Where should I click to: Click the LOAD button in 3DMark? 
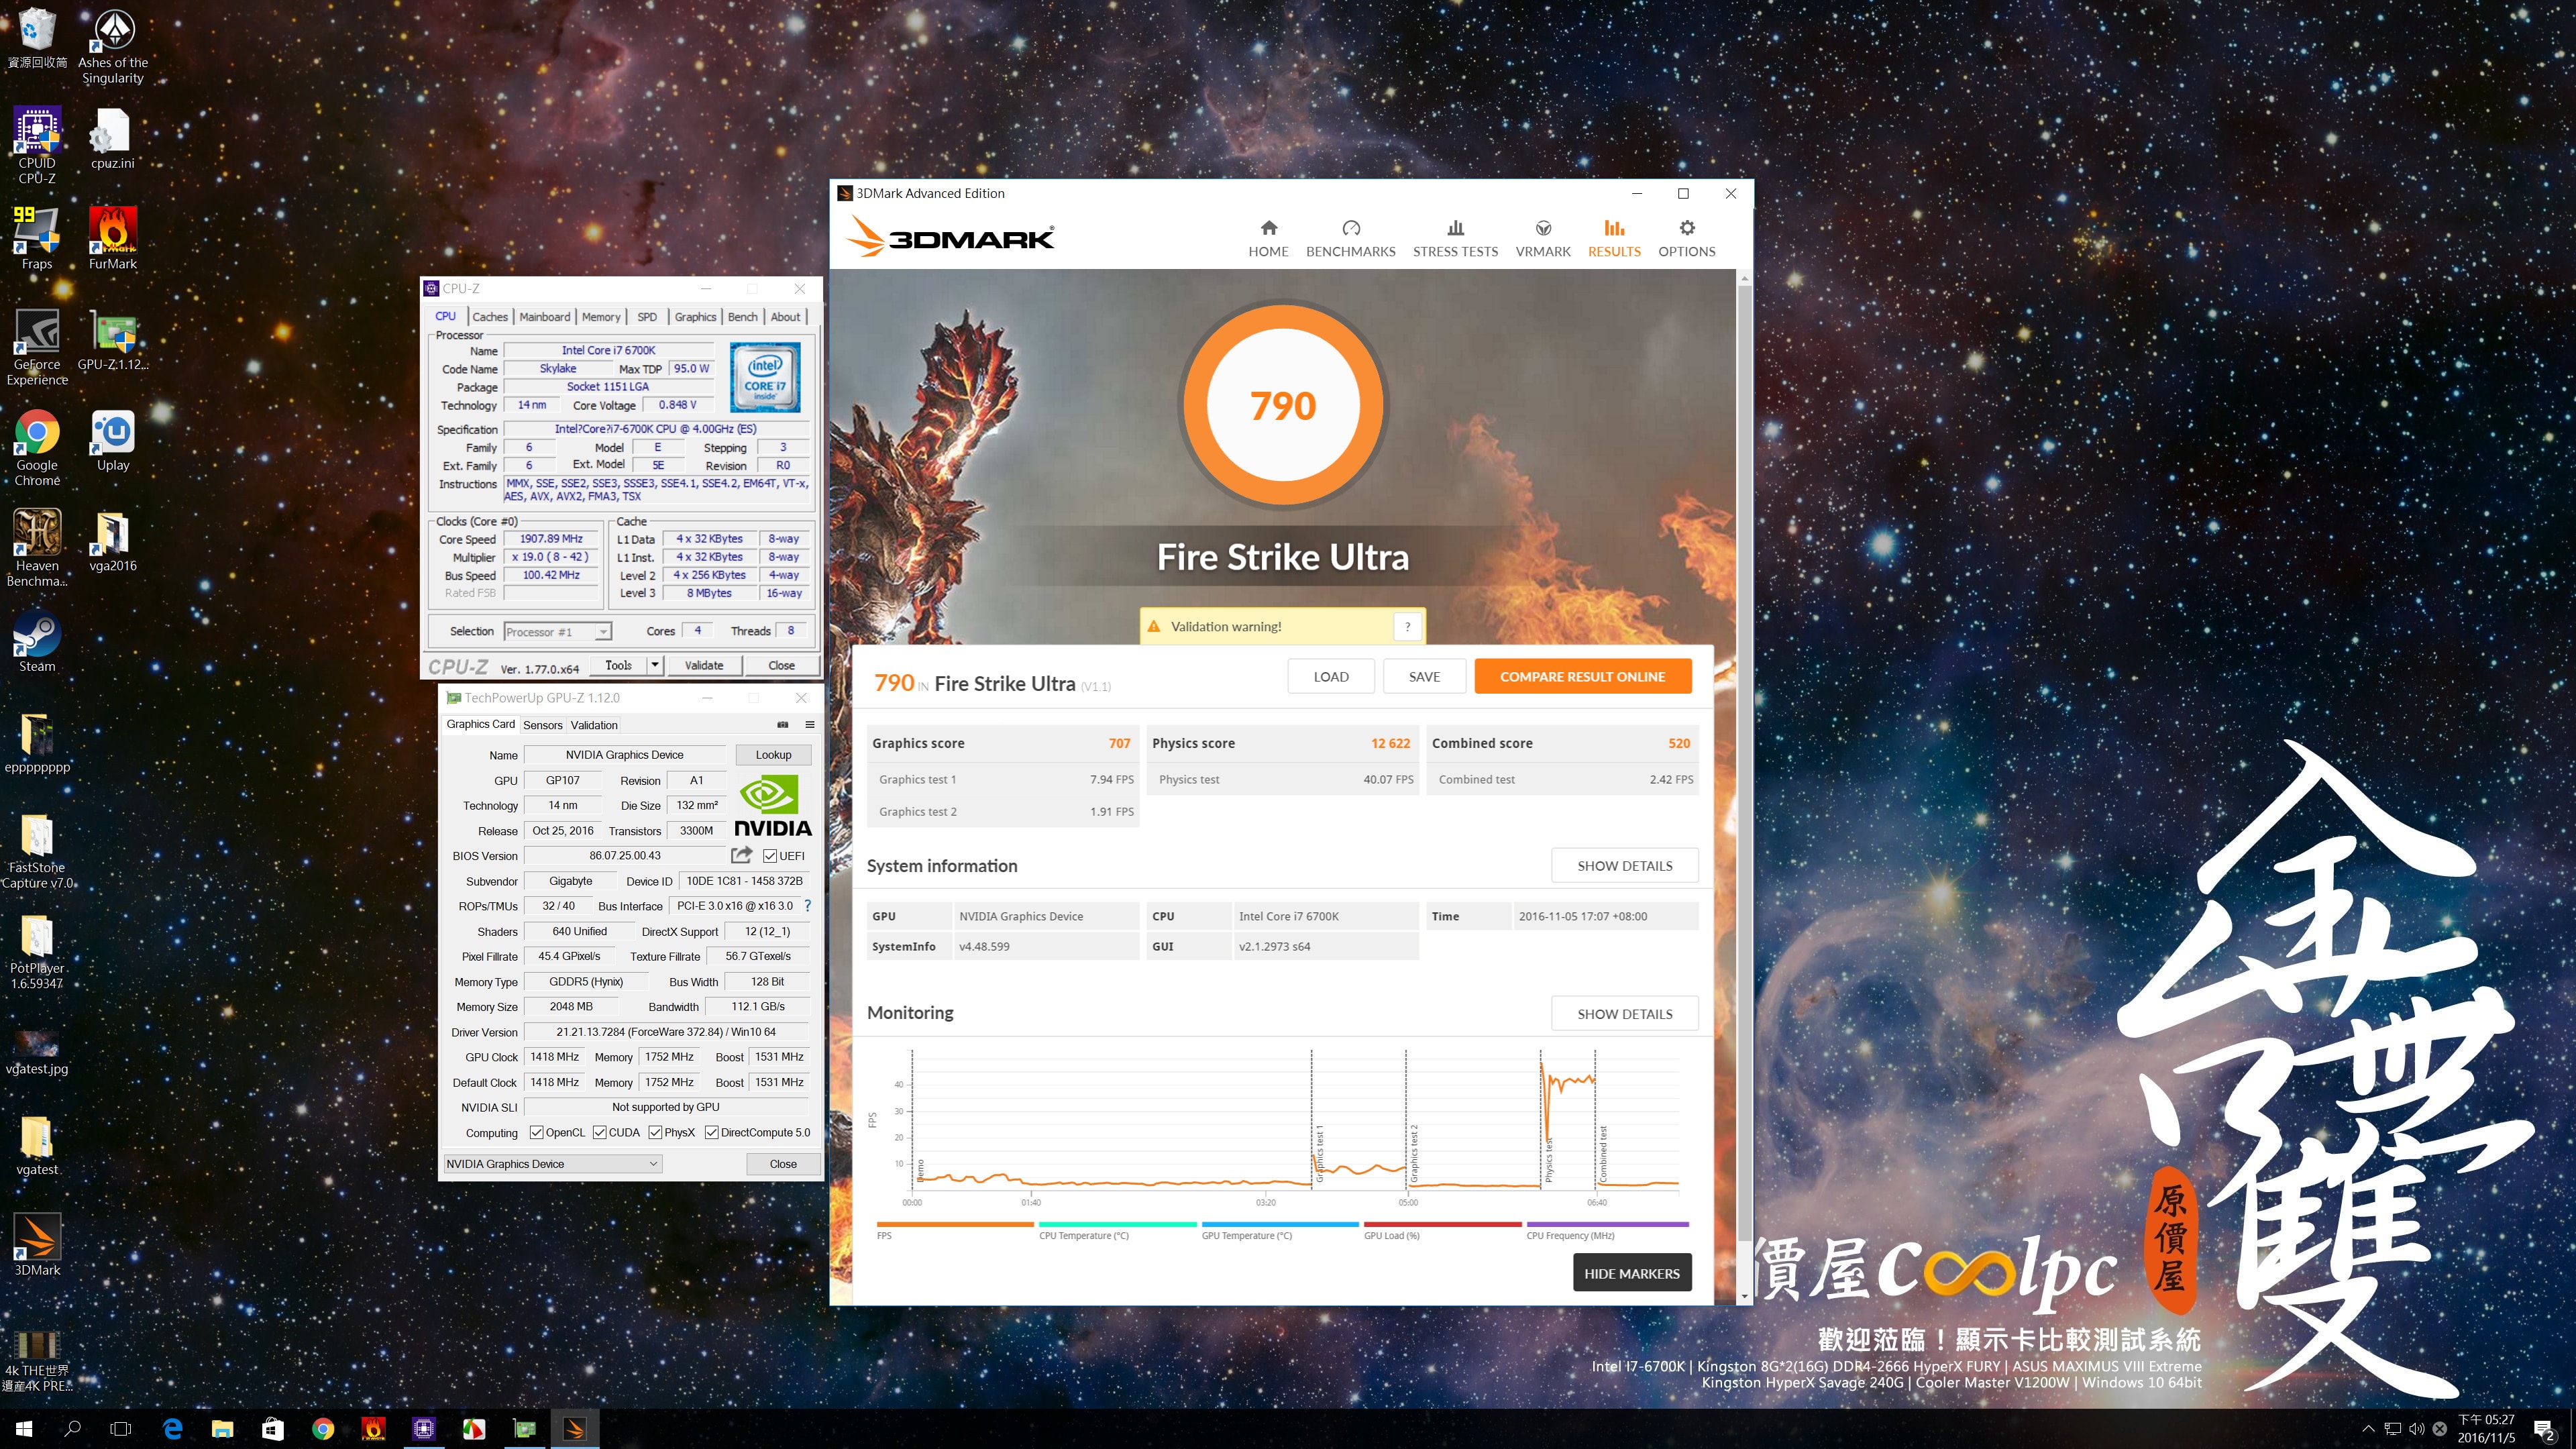[1331, 677]
